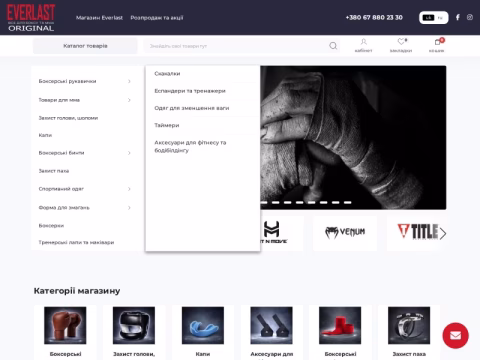Click next arrow in brands carousel
This screenshot has width=480, height=360.
pyautogui.click(x=442, y=234)
